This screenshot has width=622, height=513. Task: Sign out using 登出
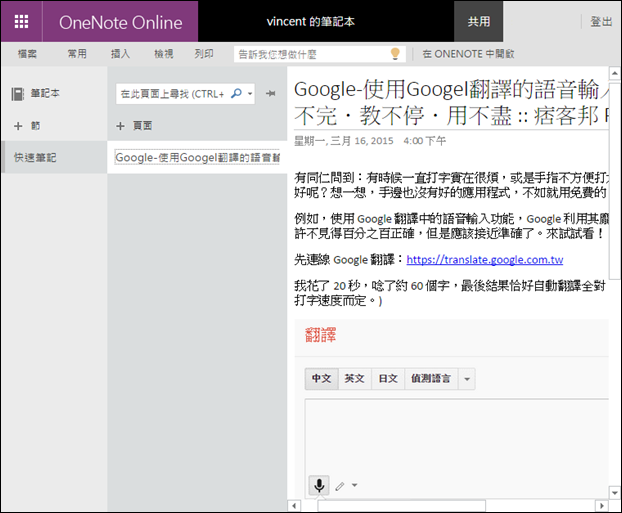point(601,21)
